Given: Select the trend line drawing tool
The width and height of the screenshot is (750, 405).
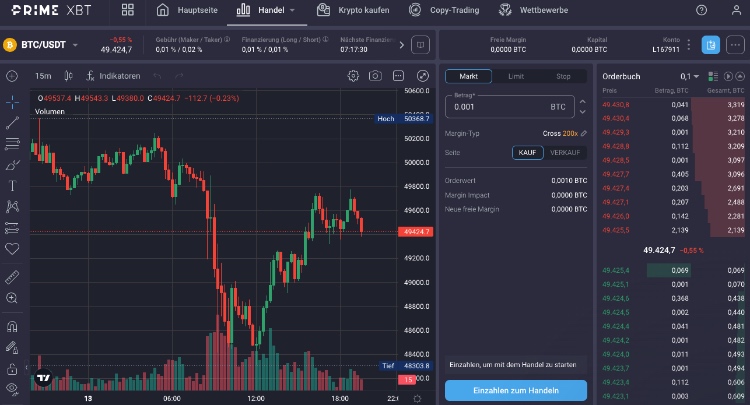Looking at the screenshot, I should 13,123.
